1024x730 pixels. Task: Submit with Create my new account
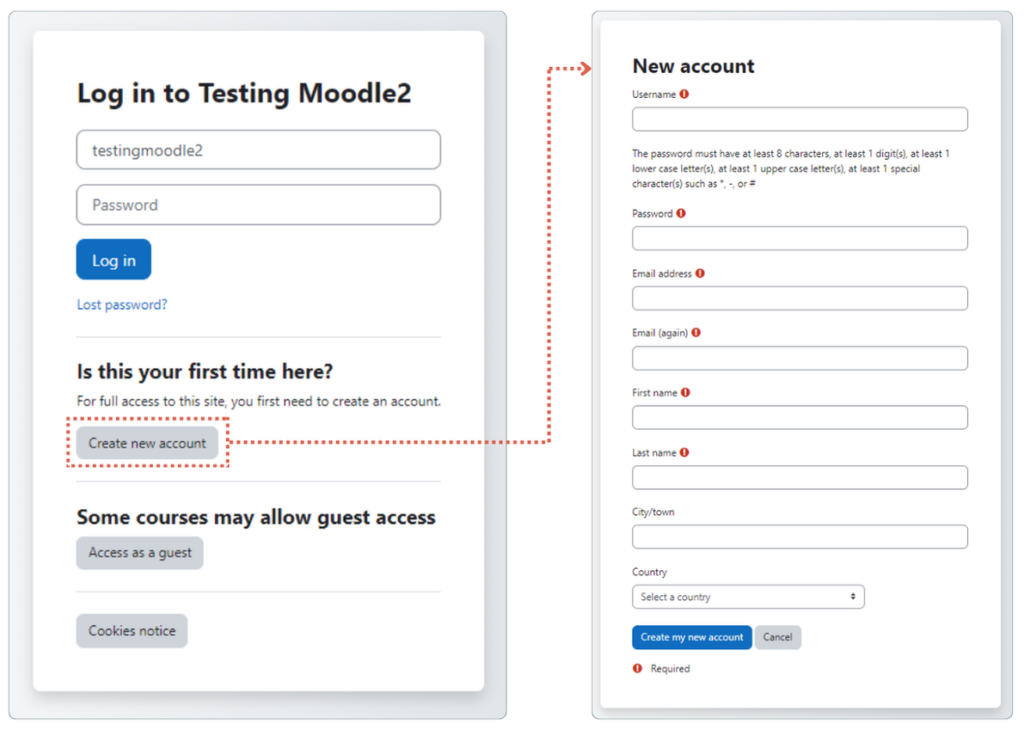691,637
